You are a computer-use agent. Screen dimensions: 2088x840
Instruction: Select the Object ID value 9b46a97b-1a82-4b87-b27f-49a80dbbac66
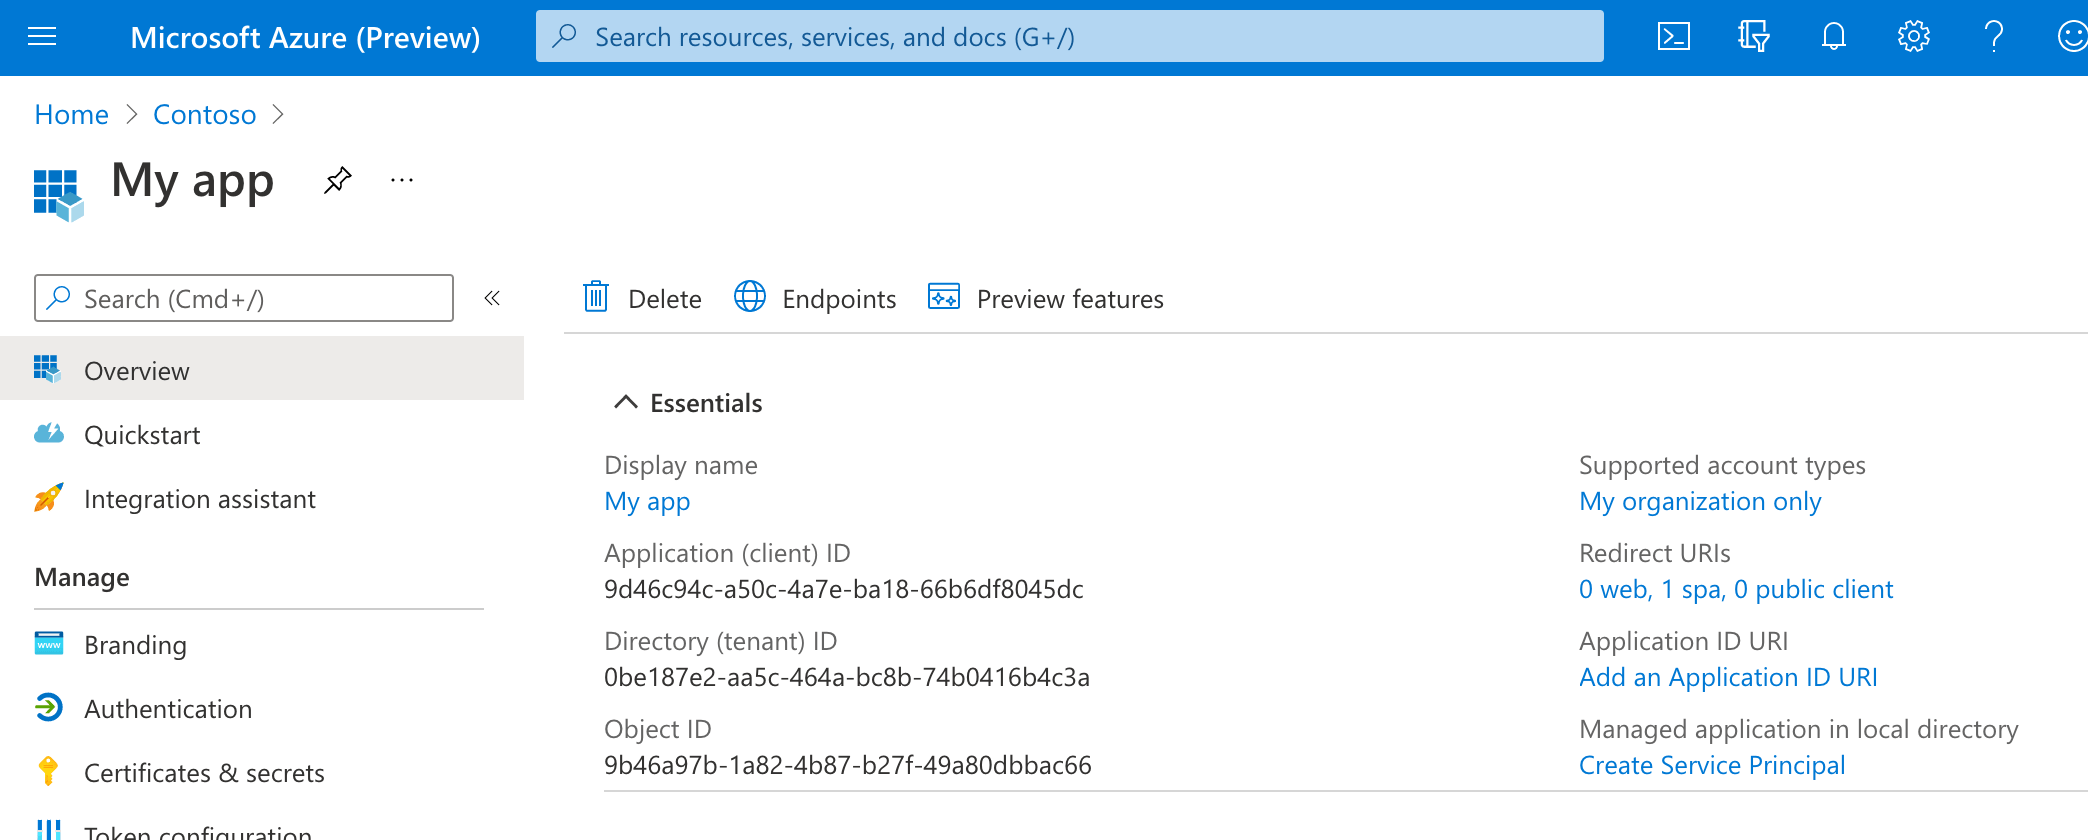coord(848,765)
